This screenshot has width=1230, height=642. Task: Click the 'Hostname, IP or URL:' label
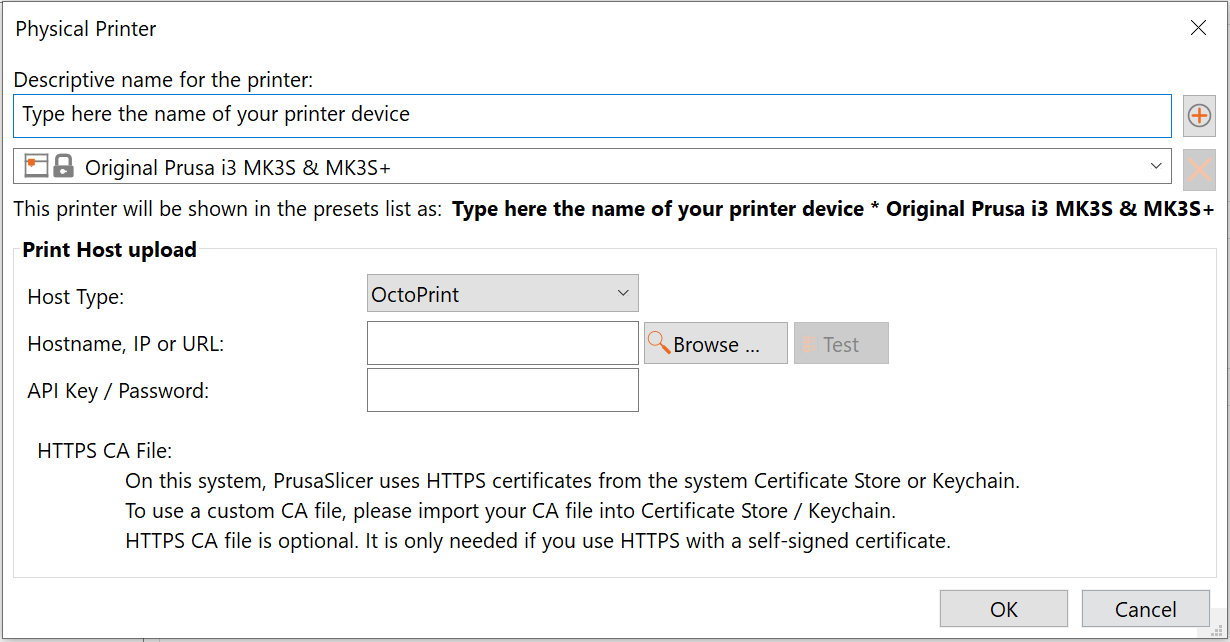[x=126, y=344]
